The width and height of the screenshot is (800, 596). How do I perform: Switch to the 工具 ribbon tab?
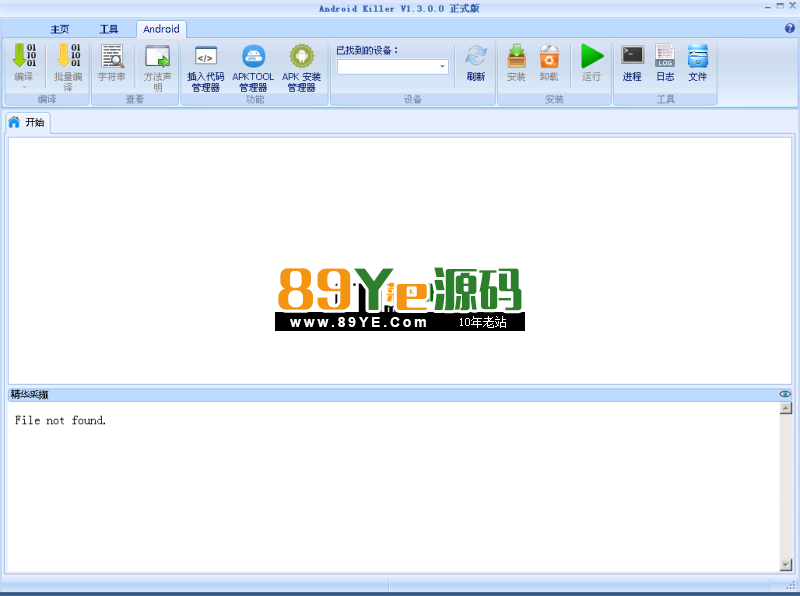click(109, 29)
